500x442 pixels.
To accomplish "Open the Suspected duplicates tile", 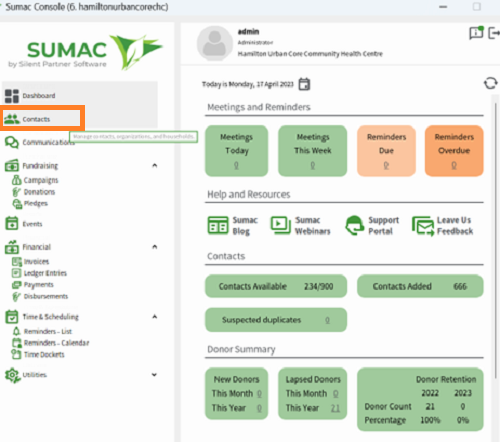I will (276, 320).
